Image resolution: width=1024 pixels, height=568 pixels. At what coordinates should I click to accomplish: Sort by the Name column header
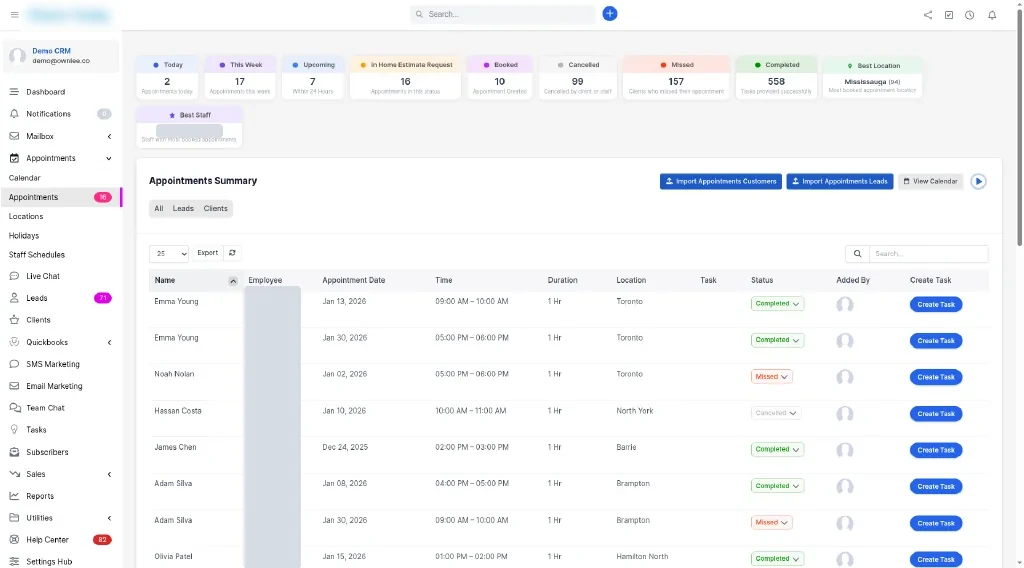(195, 280)
